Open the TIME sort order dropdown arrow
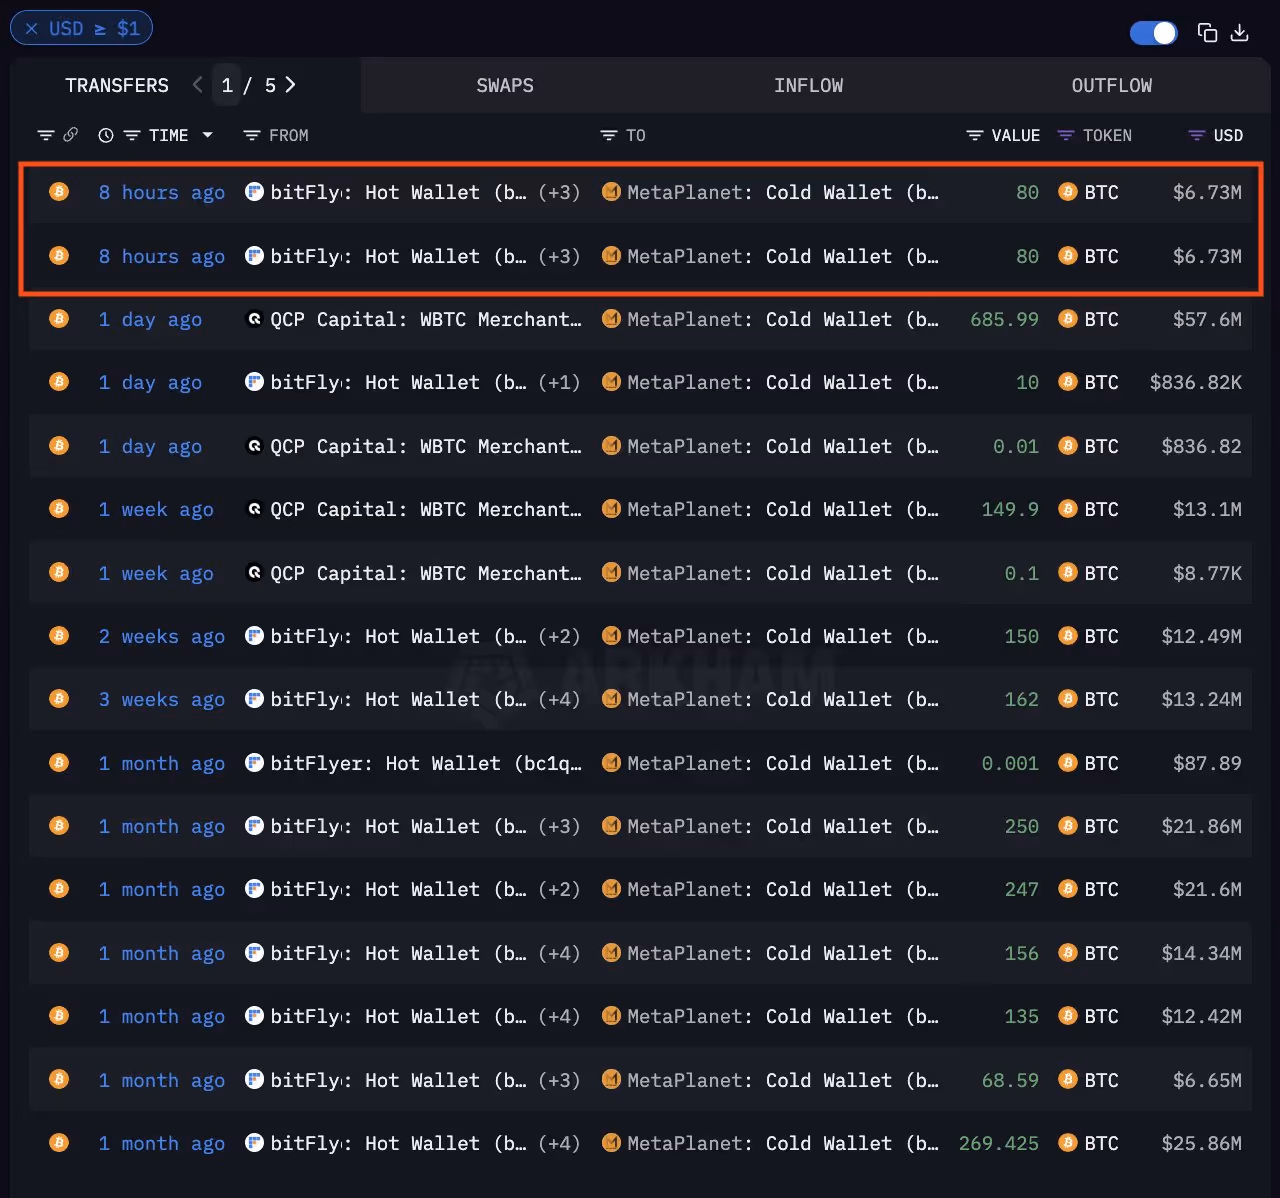Screen dimensions: 1280x1198 click(x=208, y=135)
